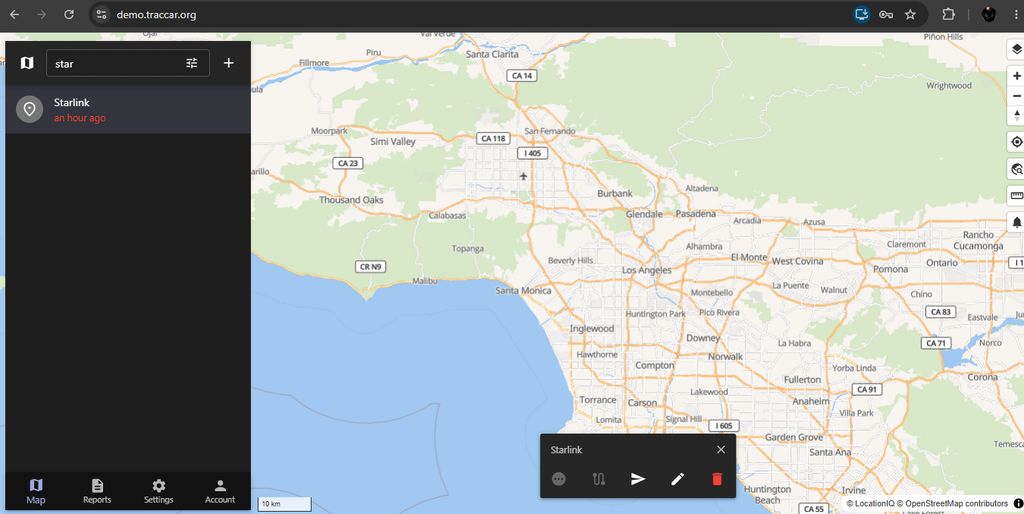Viewport: 1024px width, 514px height.
Task: Open the Settings tab in bottom navigation
Action: pos(159,491)
